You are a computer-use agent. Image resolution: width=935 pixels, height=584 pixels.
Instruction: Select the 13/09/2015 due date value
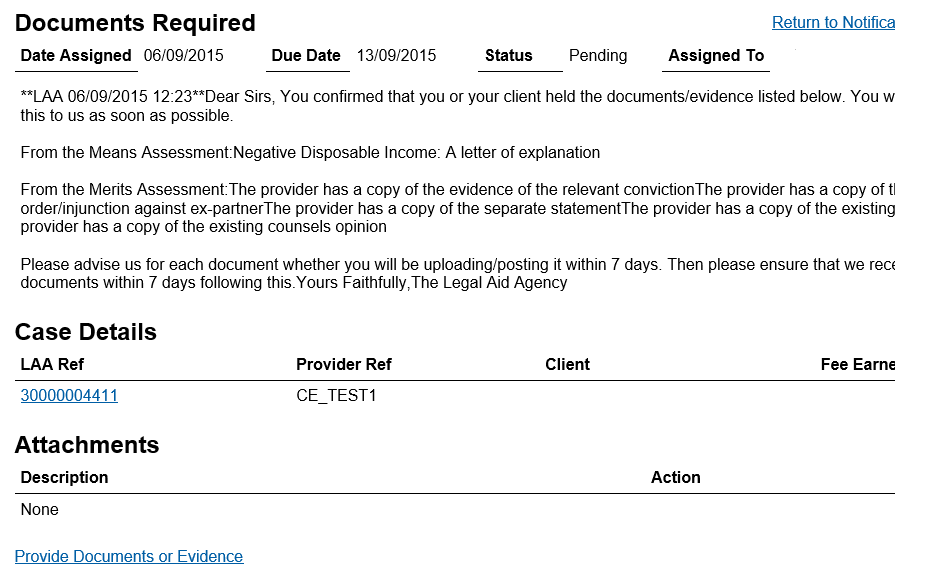tap(397, 56)
